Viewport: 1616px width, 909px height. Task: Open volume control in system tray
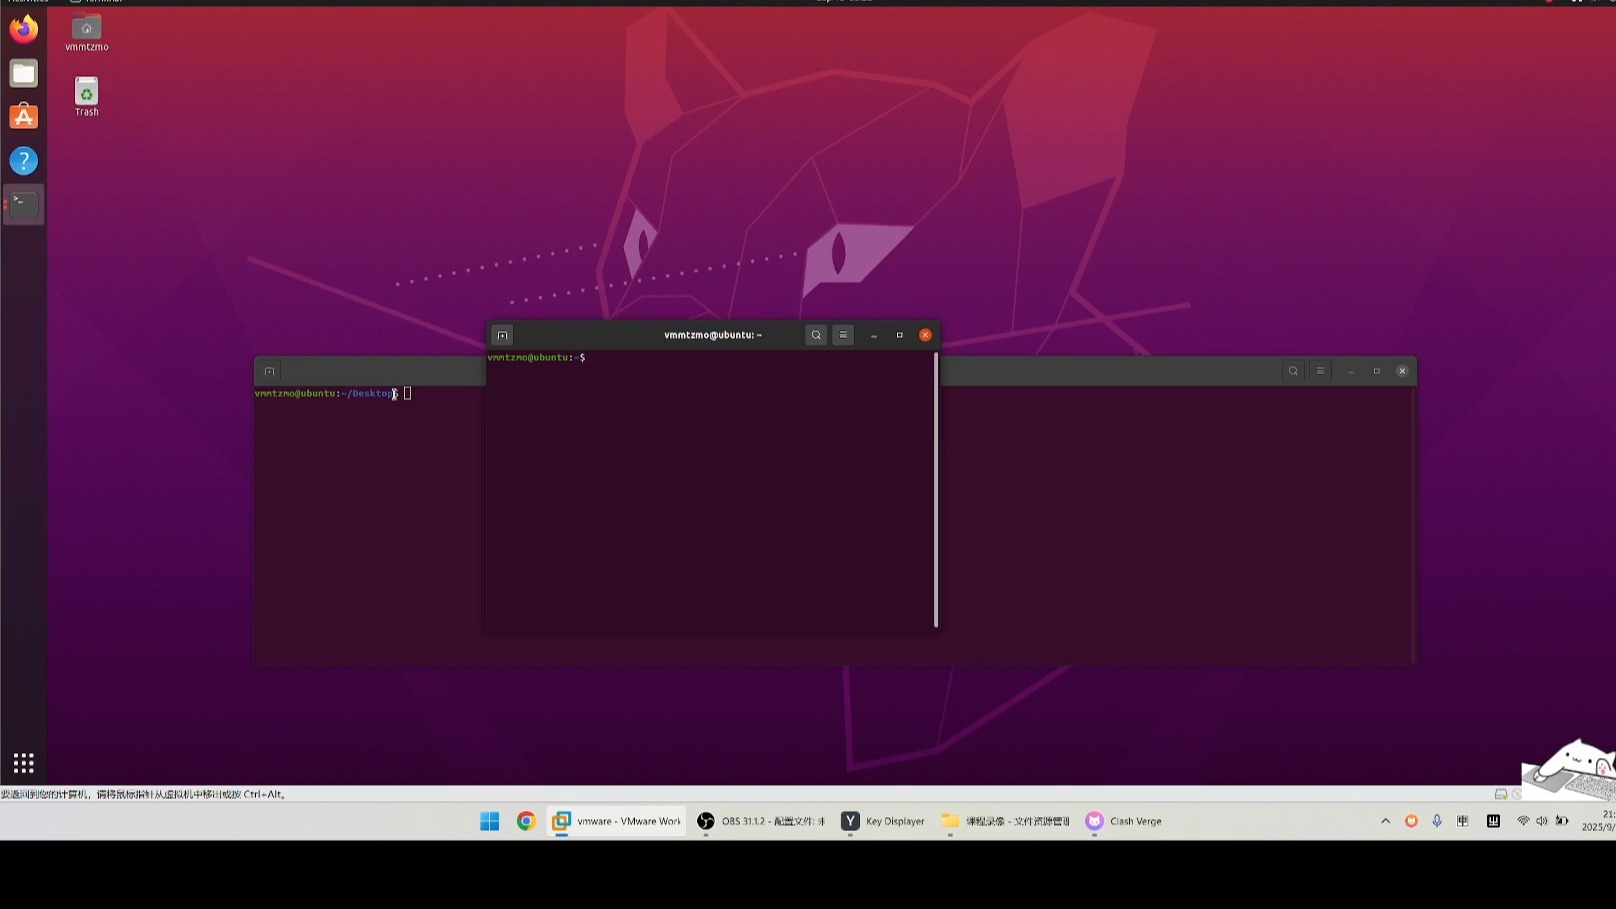[x=1542, y=821]
